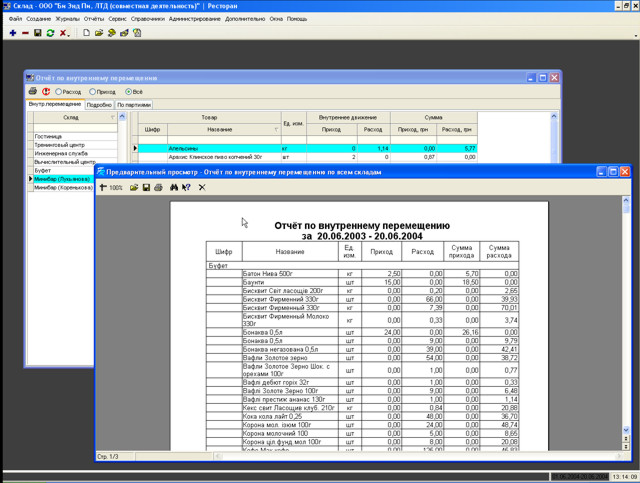Screen dimensions: 640x483
Task: Close preview with the X toolbar button
Action: point(202,187)
